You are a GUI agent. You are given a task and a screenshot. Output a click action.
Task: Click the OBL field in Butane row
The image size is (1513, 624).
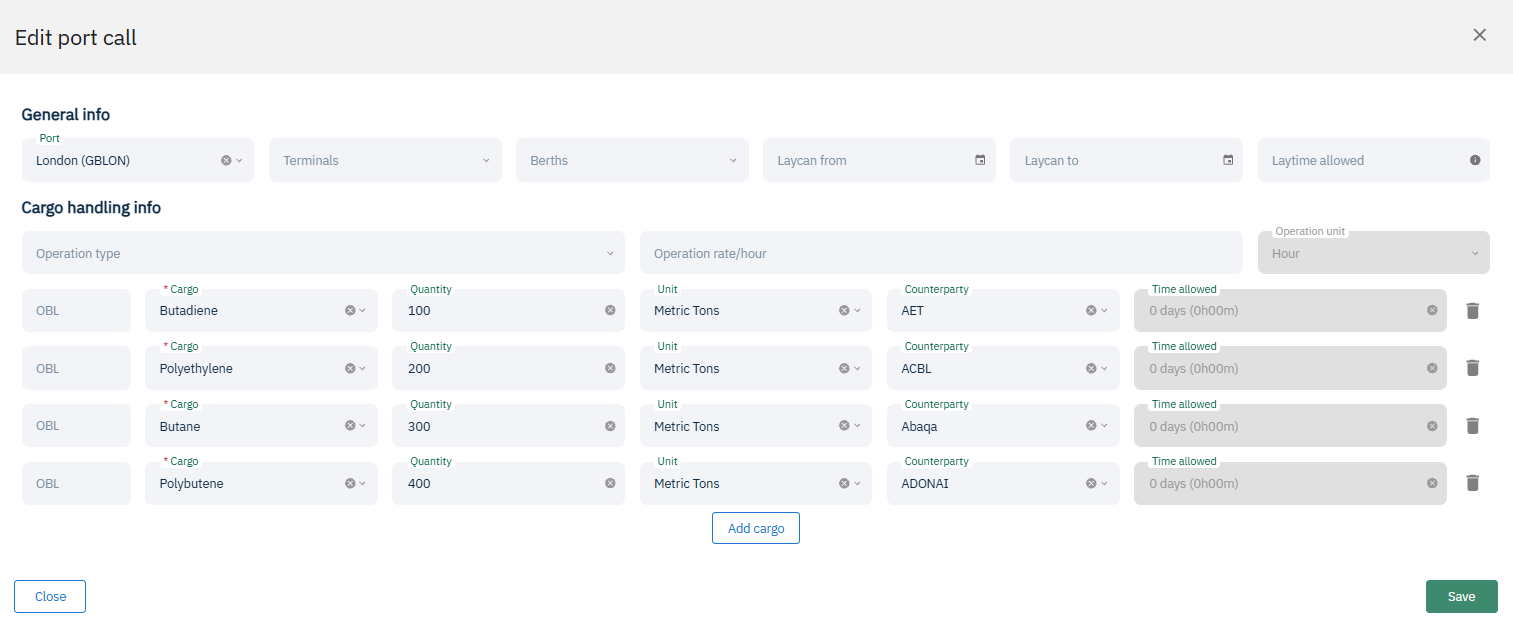pos(76,426)
